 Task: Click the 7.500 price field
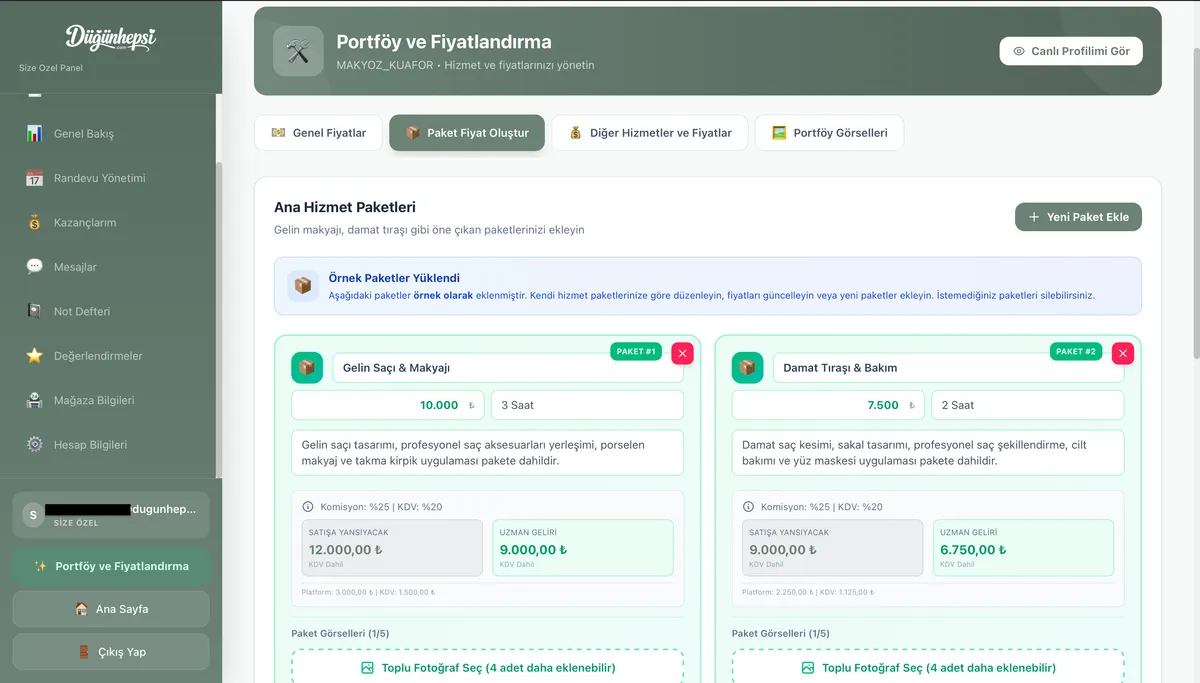pos(829,405)
